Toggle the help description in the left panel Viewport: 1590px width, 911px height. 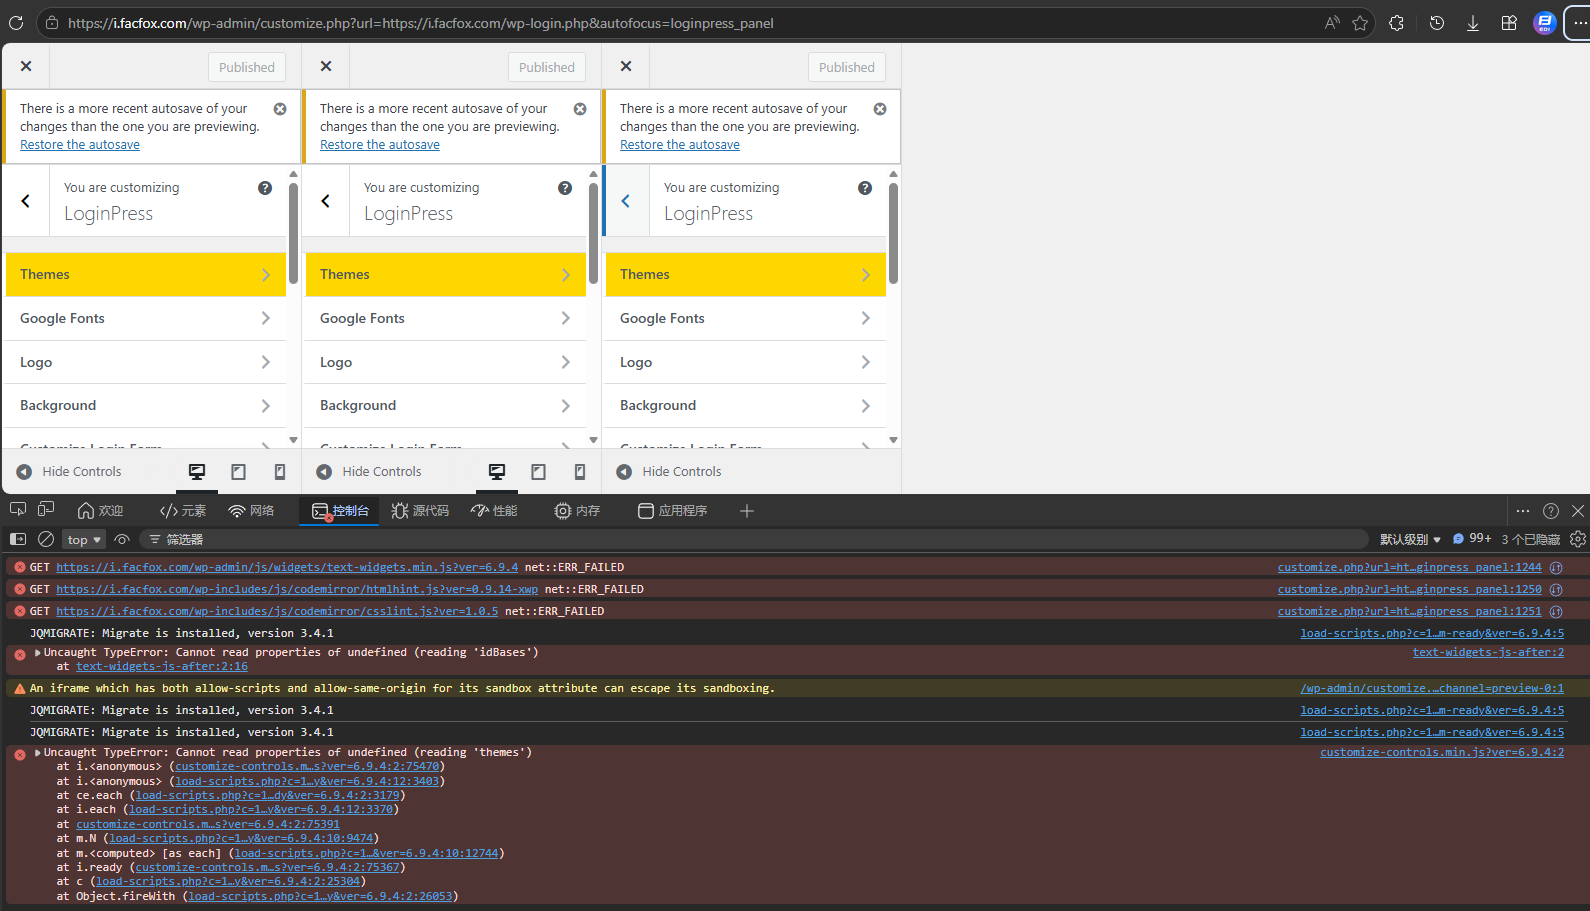[x=265, y=188]
